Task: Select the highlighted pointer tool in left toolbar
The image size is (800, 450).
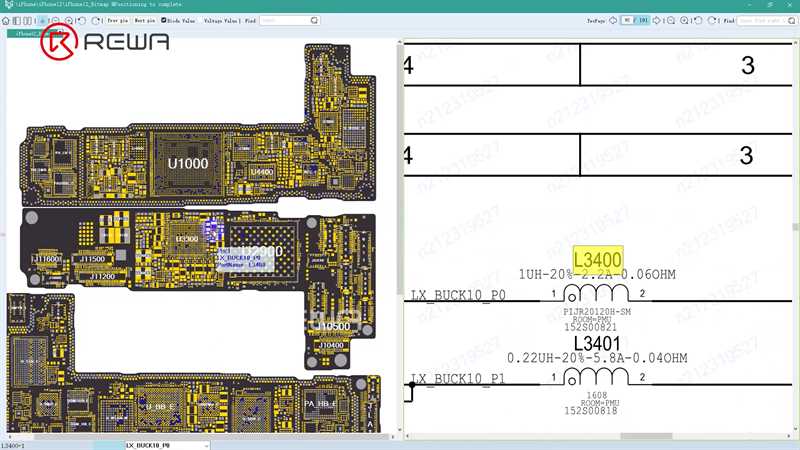Action: click(42, 21)
